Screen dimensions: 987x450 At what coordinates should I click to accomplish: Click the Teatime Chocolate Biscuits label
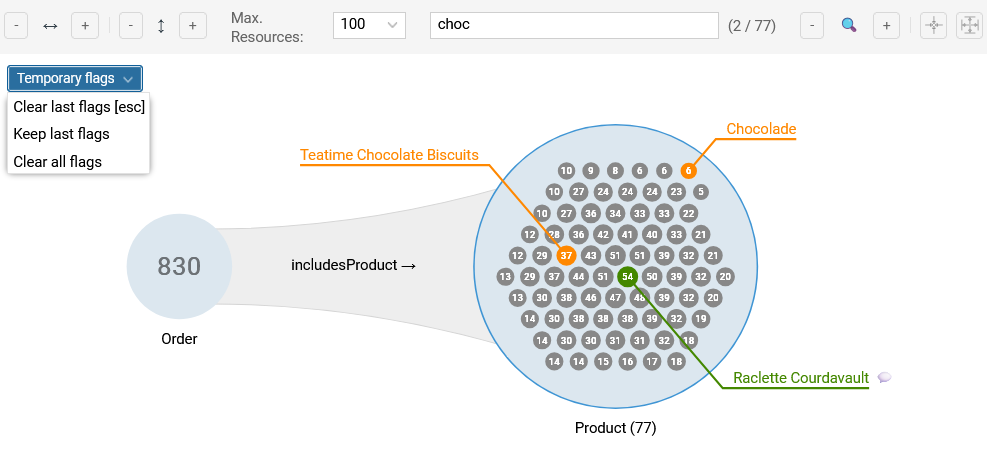coord(389,155)
